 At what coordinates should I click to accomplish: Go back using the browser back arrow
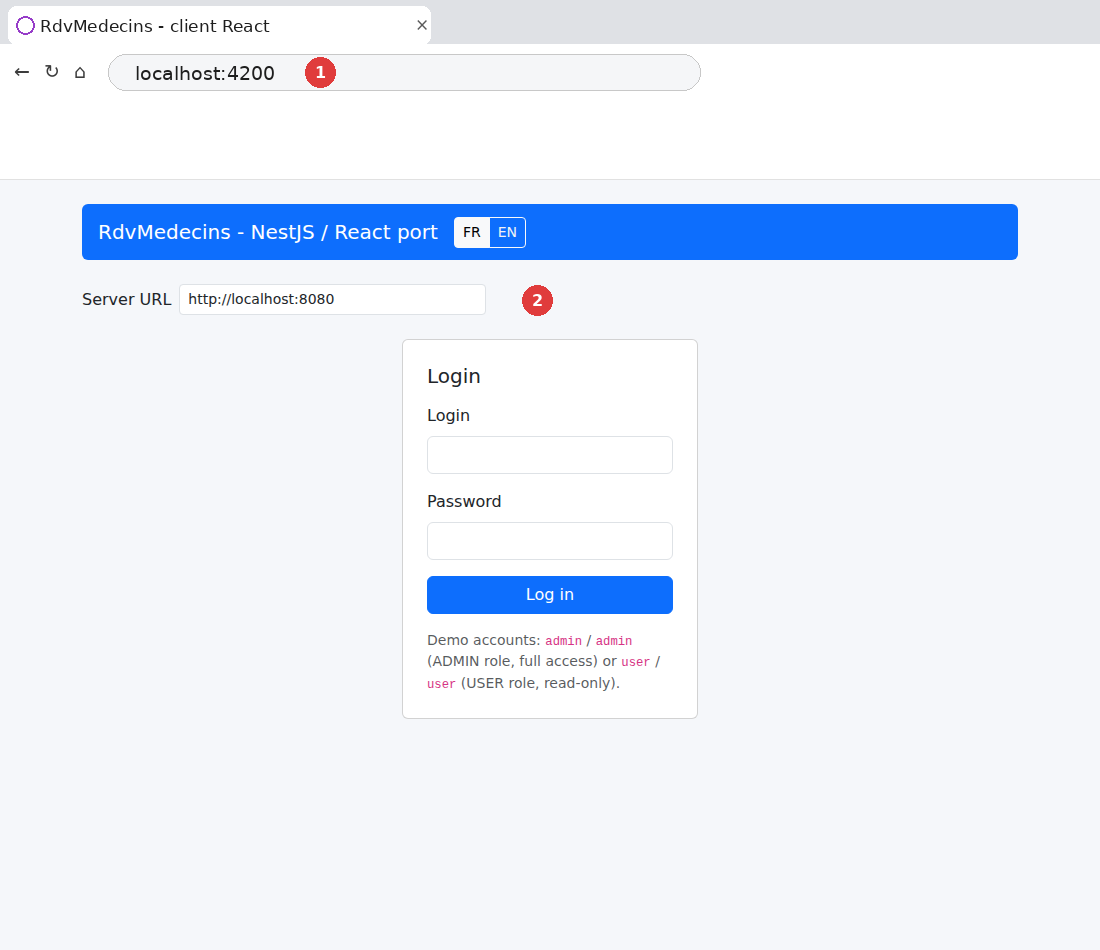[x=22, y=72]
